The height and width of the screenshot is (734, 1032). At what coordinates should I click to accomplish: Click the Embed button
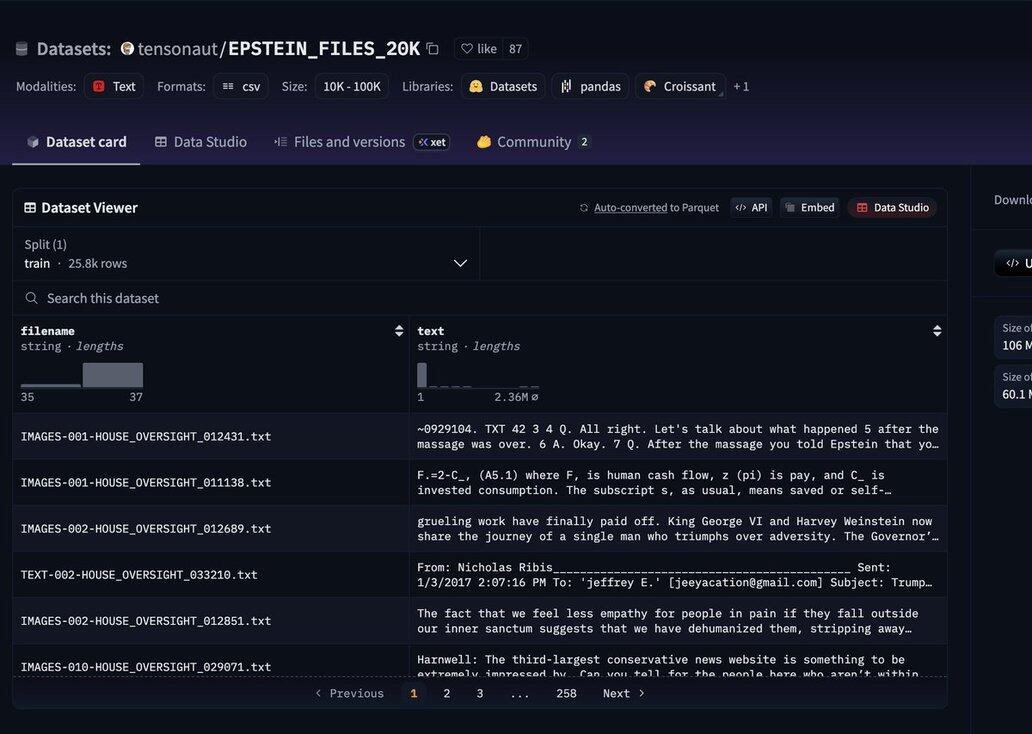(x=809, y=208)
